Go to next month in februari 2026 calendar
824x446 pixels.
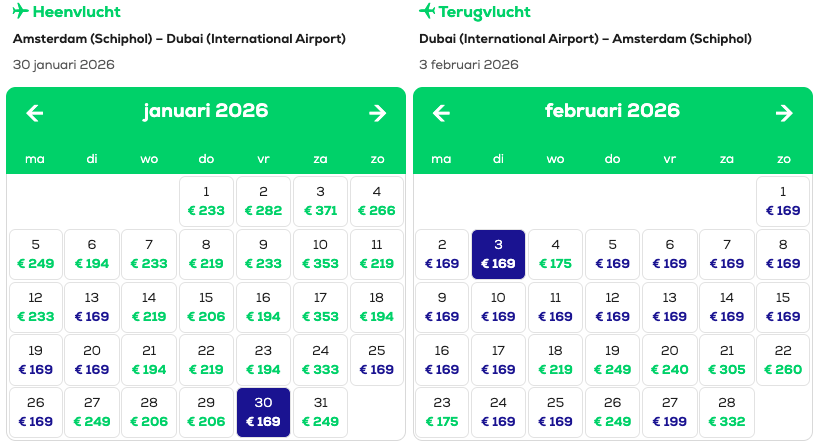click(784, 113)
